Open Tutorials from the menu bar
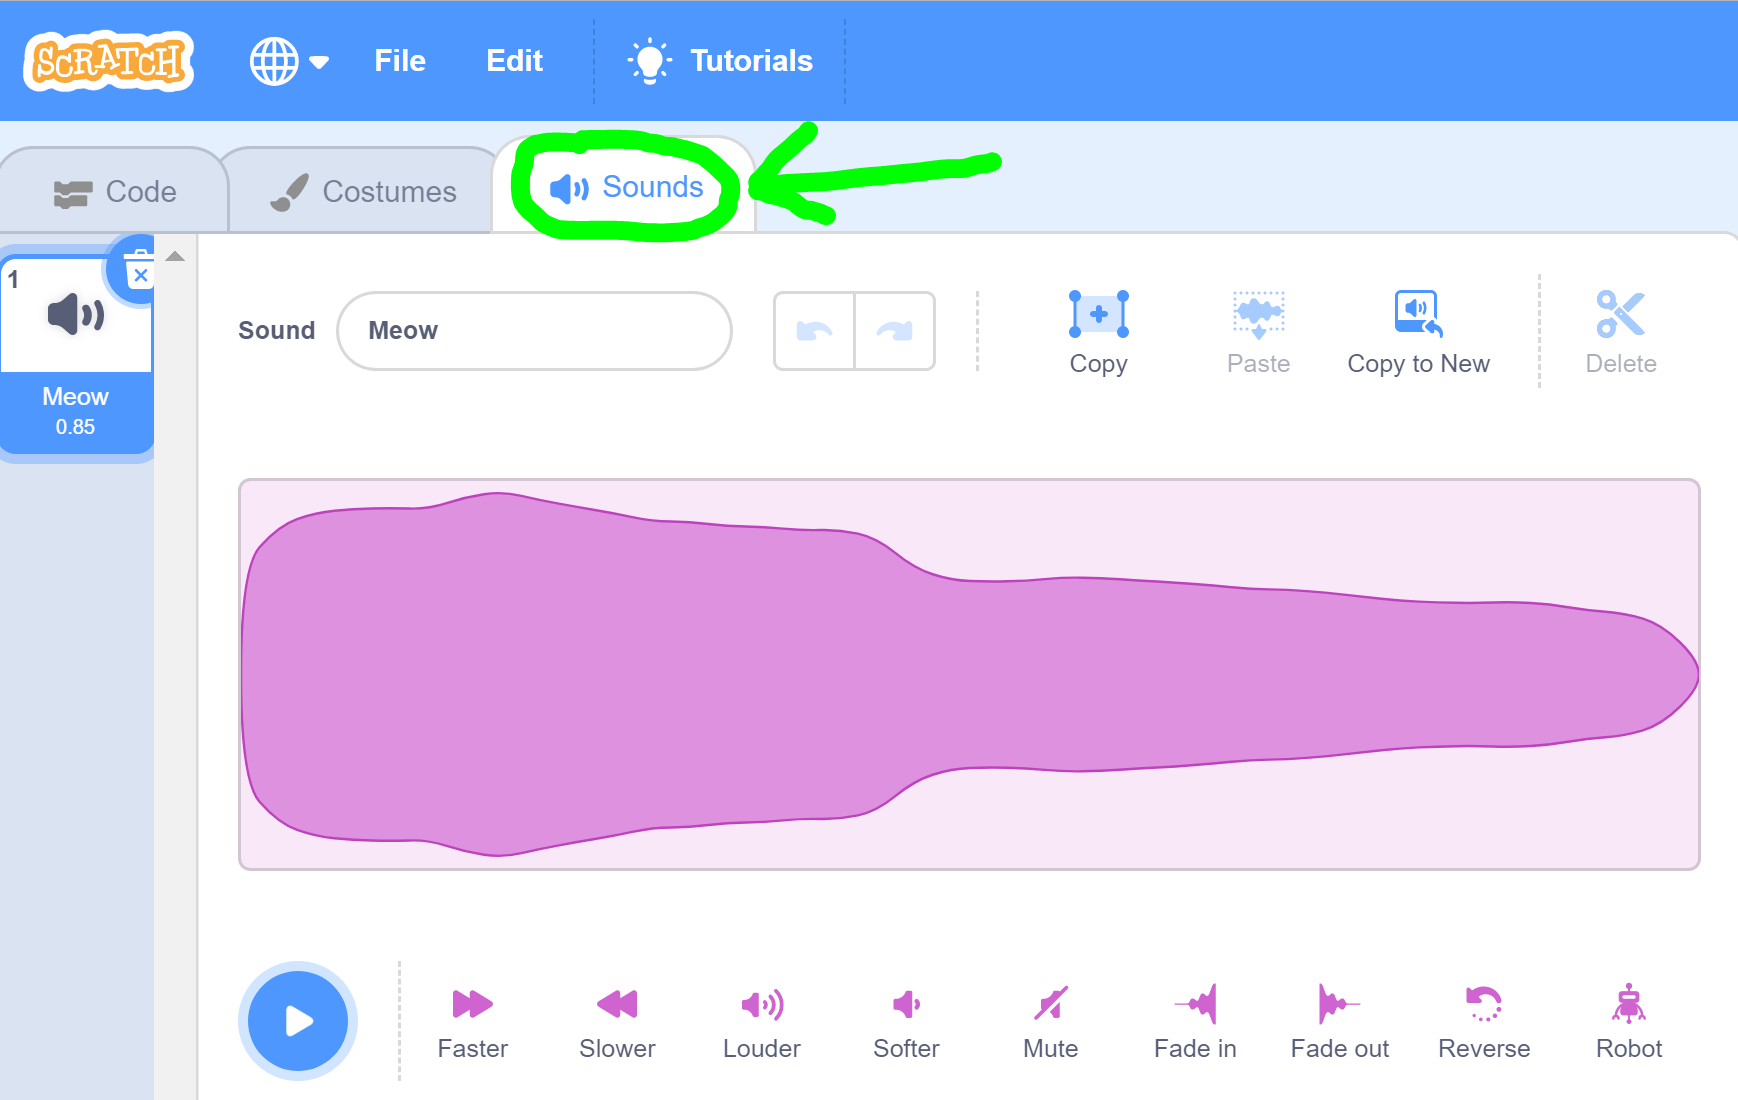This screenshot has height=1100, width=1738. [x=720, y=61]
